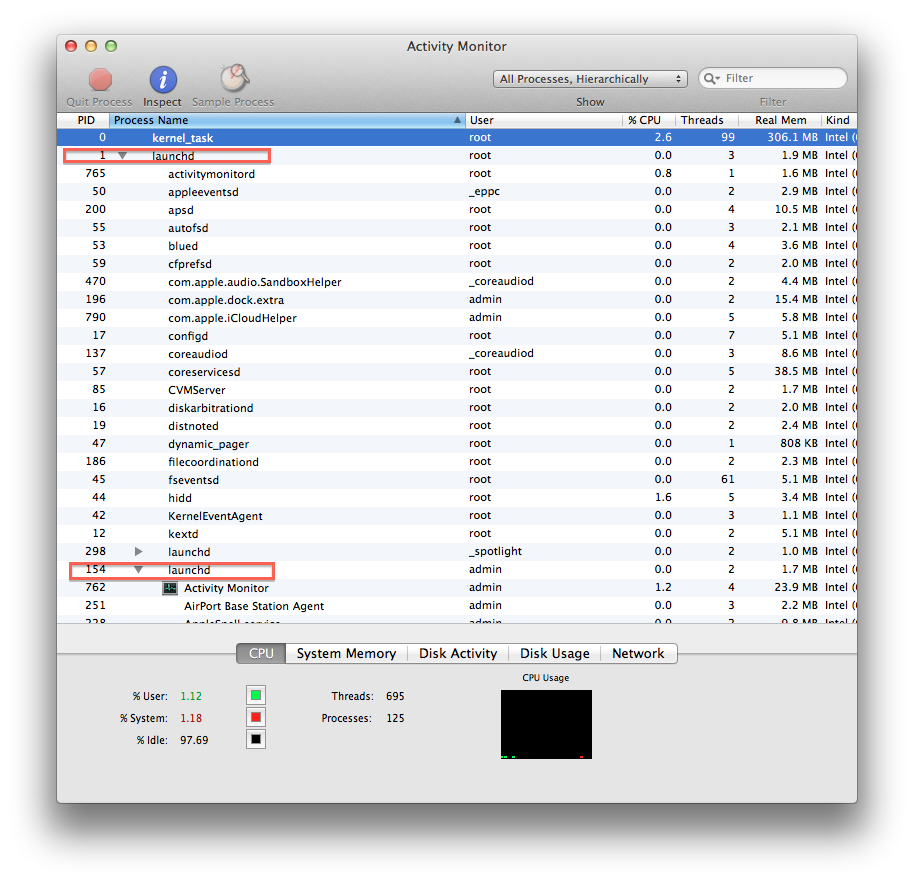The image size is (914, 882).
Task: Select the blued process row
Action: [457, 246]
